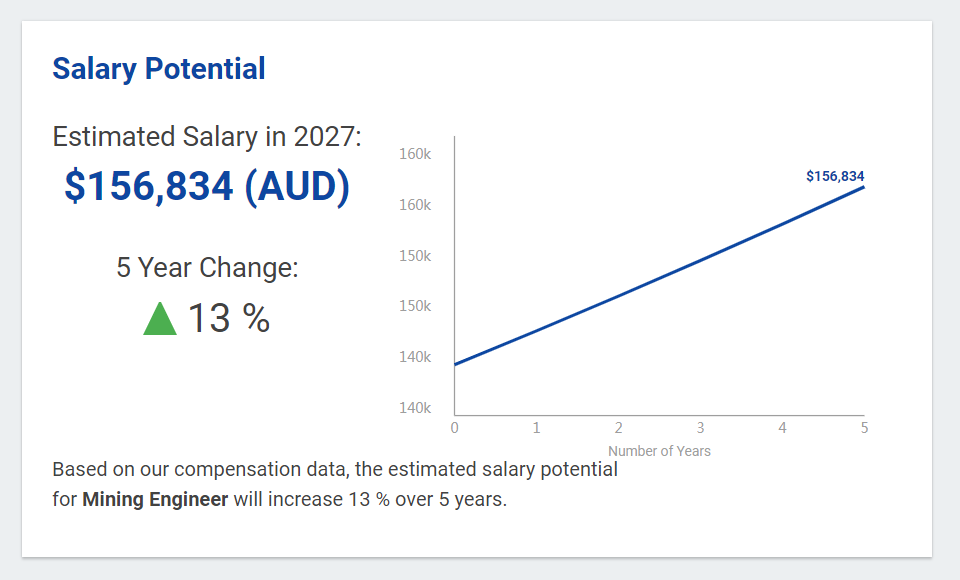Click the "Based on our compensation data" sentence
Viewport: 960px width, 580px height.
click(x=334, y=469)
